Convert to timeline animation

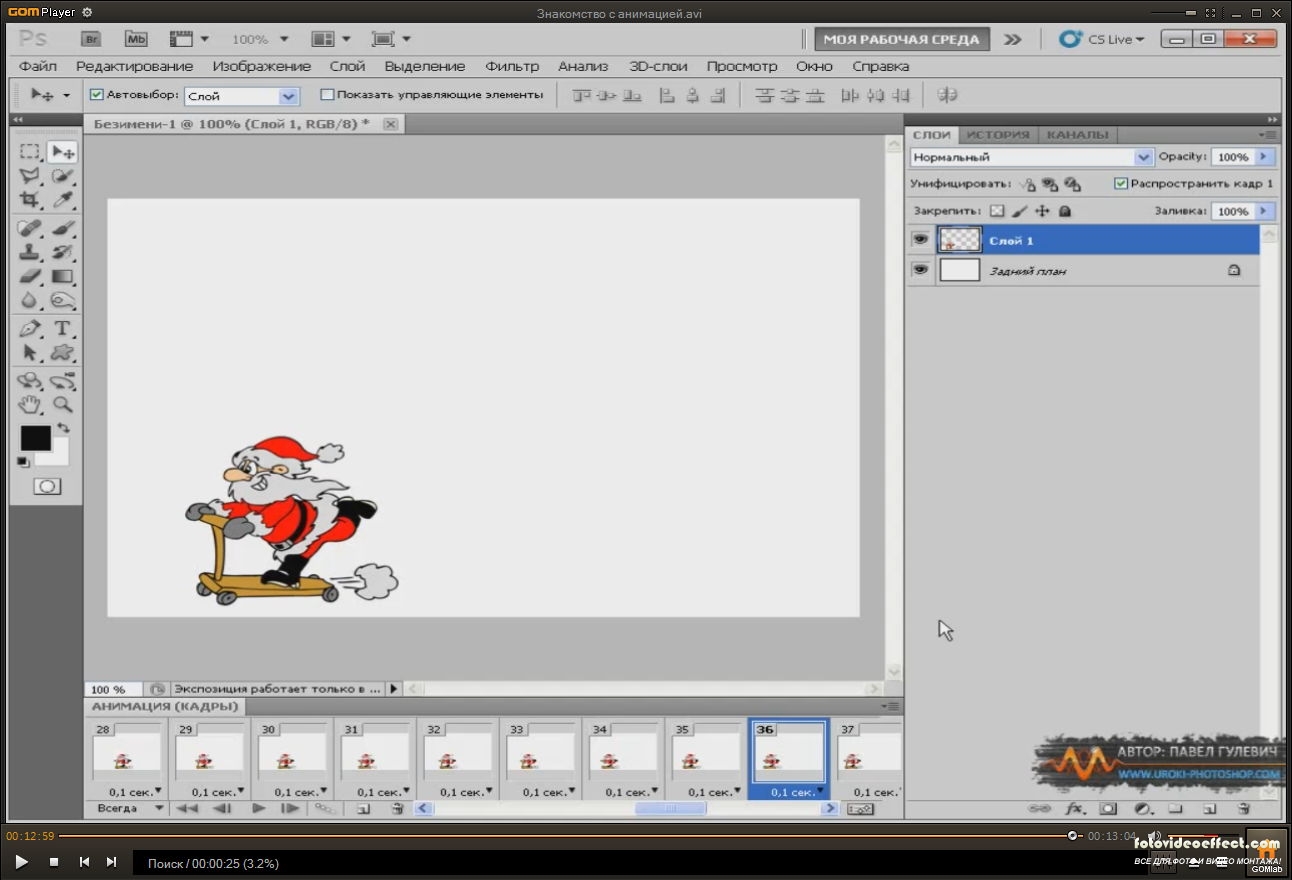point(859,808)
